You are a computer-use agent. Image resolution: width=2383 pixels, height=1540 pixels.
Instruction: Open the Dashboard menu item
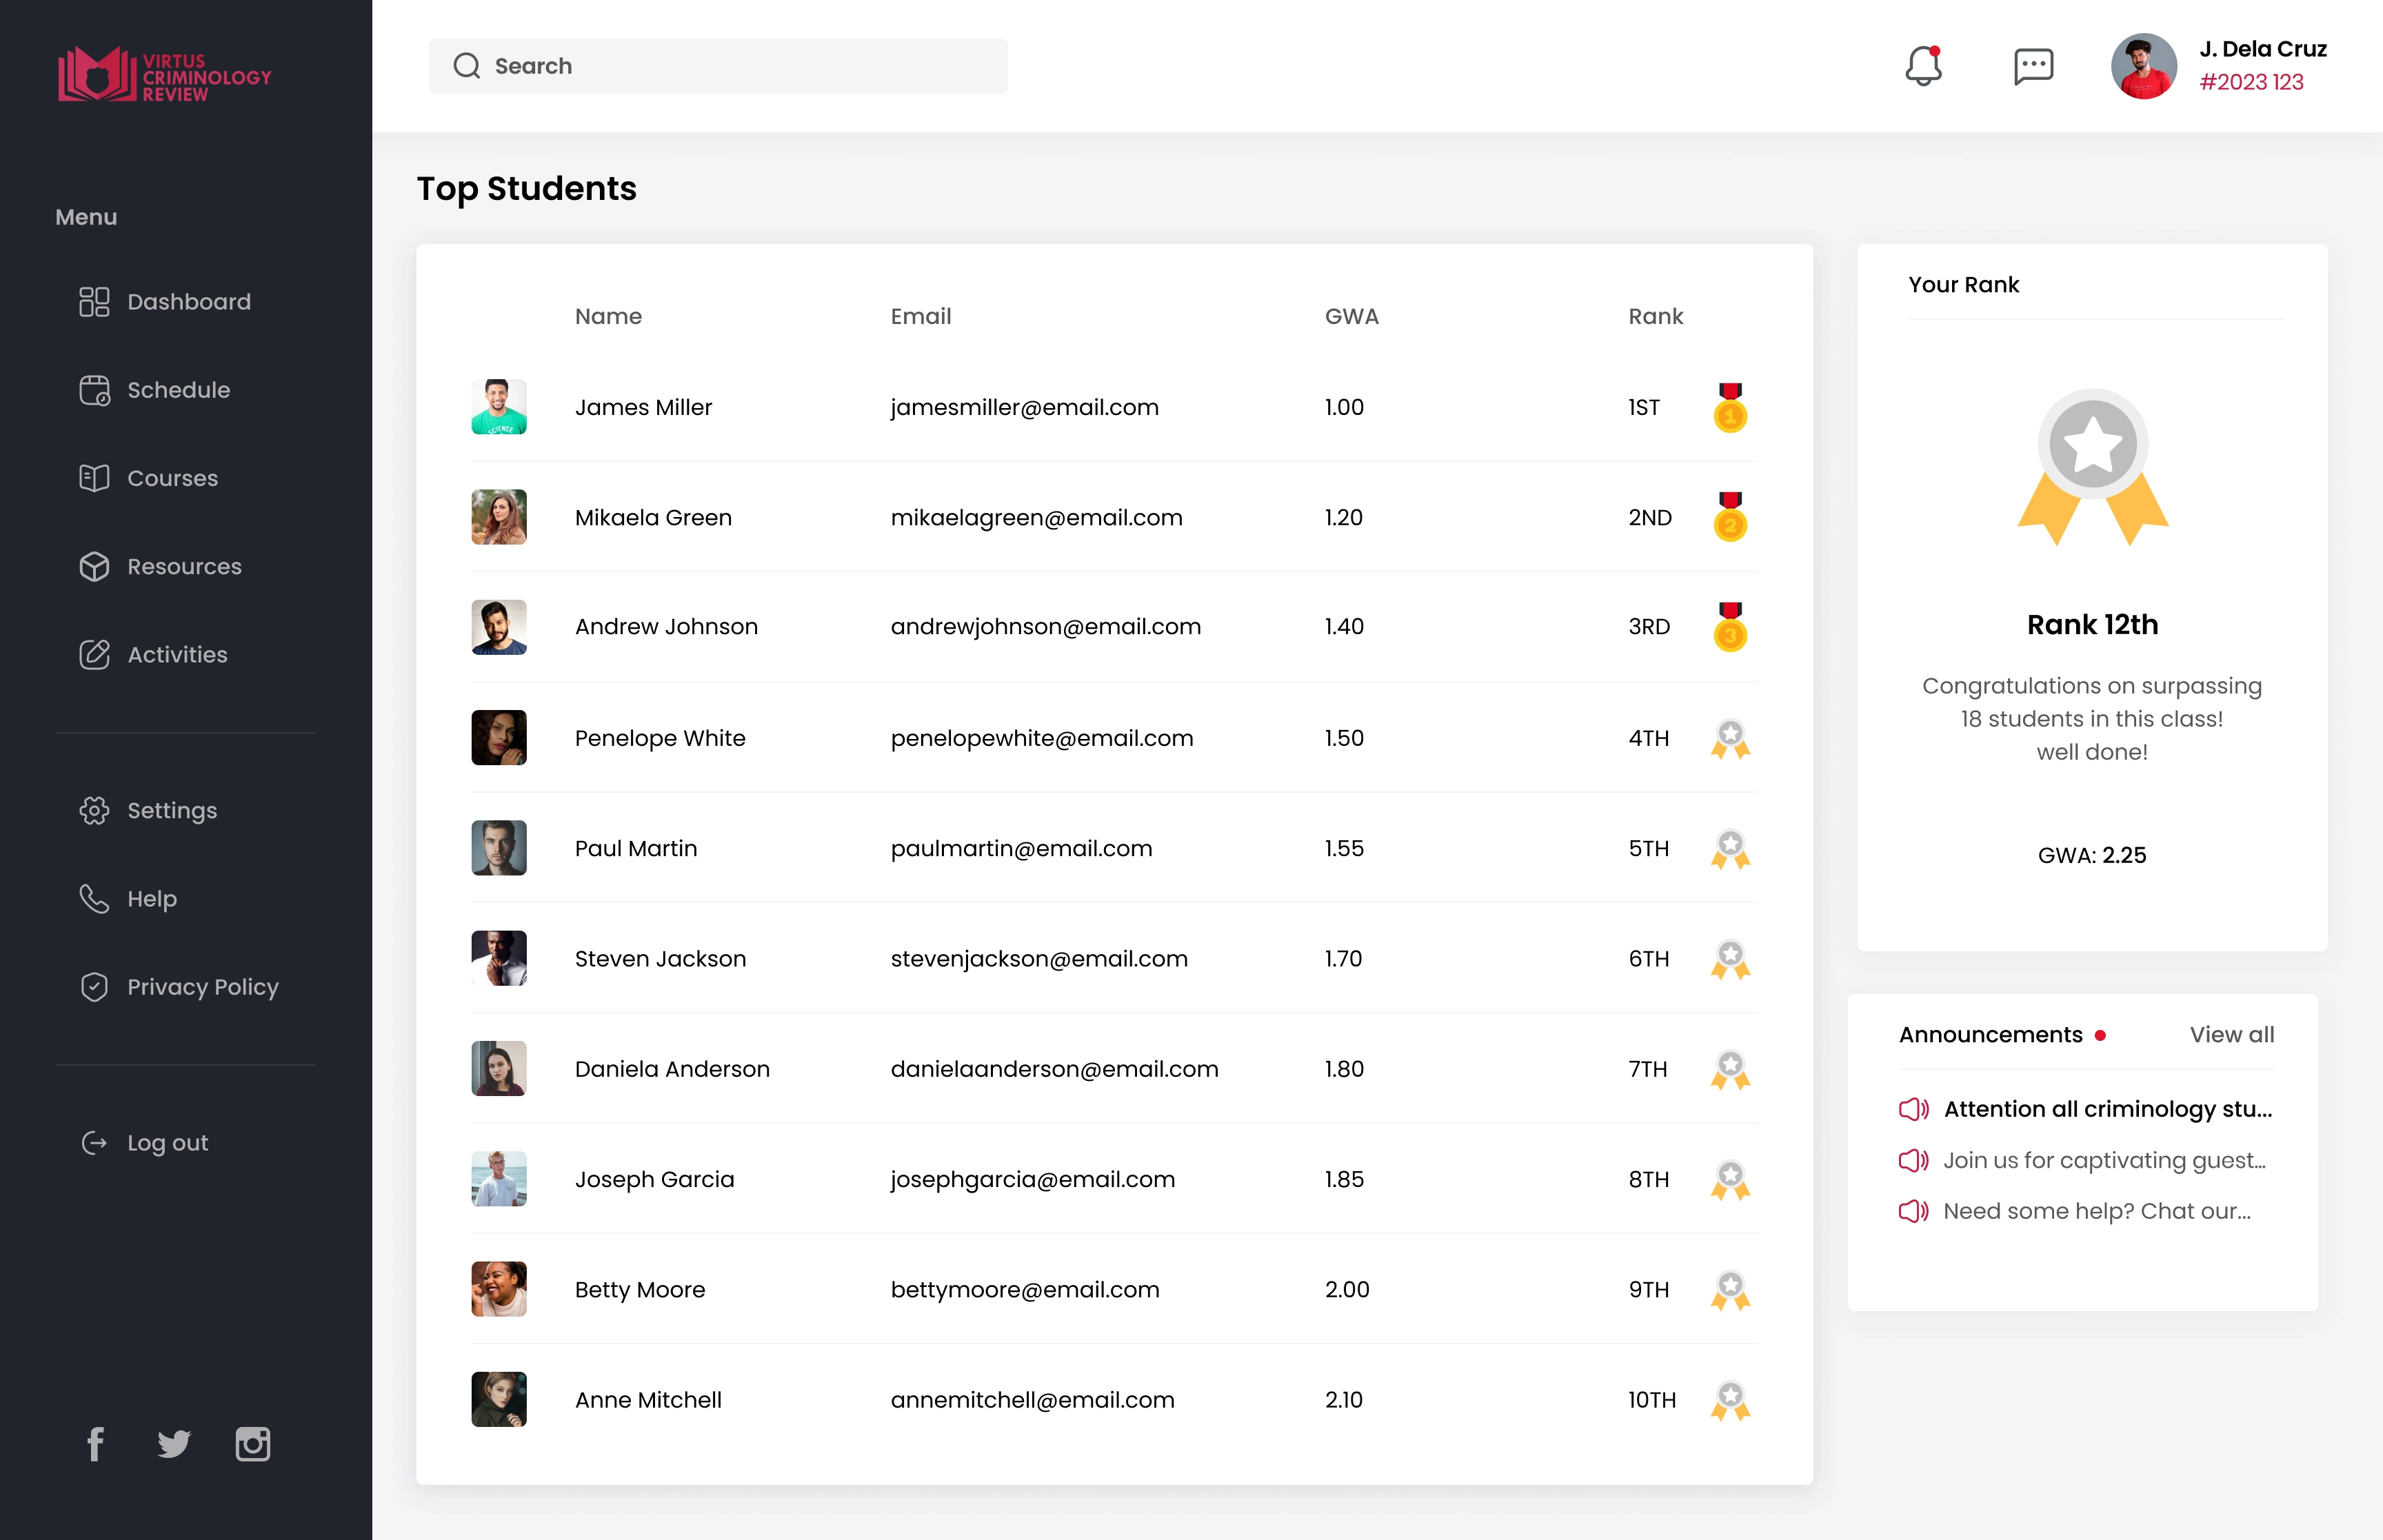point(188,302)
